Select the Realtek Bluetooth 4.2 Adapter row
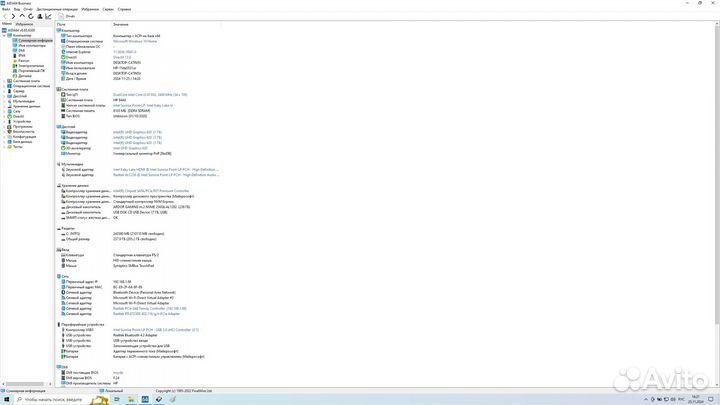The width and height of the screenshot is (720, 405). (x=135, y=335)
